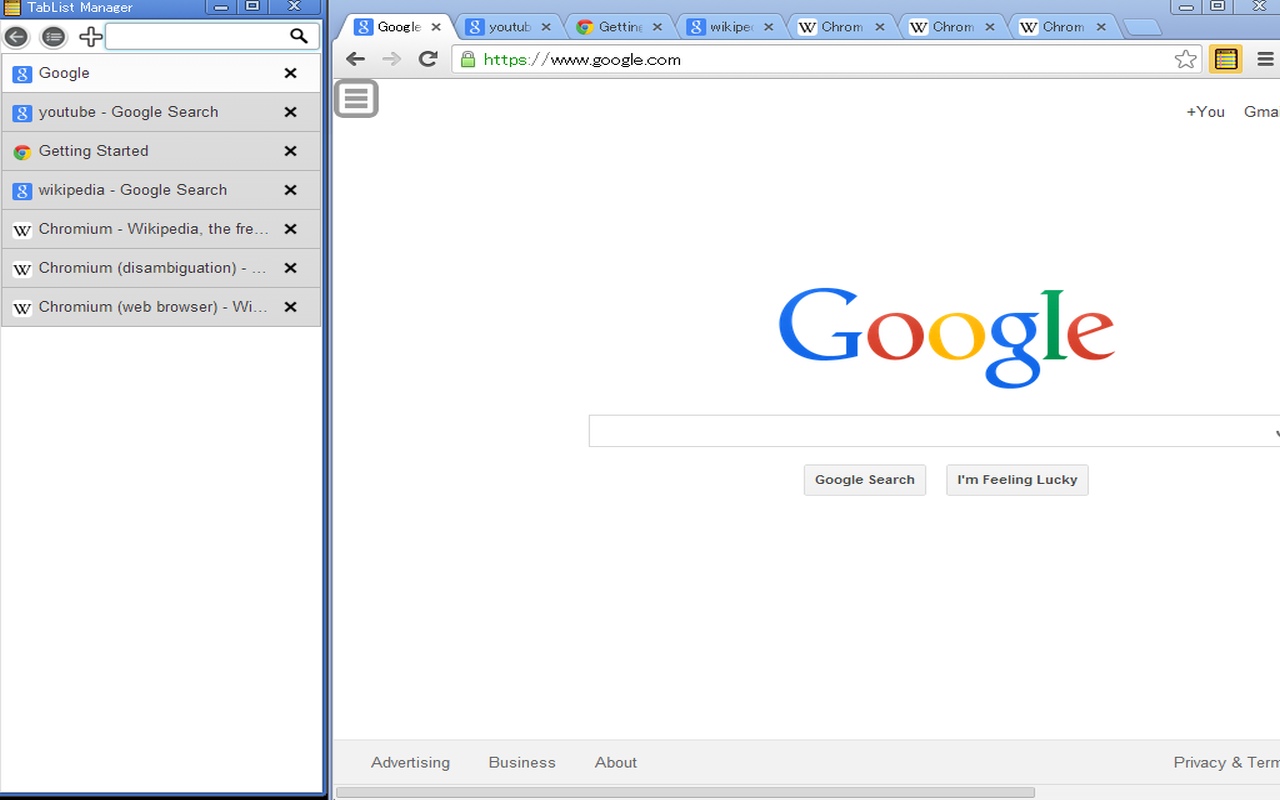The height and width of the screenshot is (800, 1280).
Task: Click the I'm Feeling Lucky button
Action: (1017, 480)
